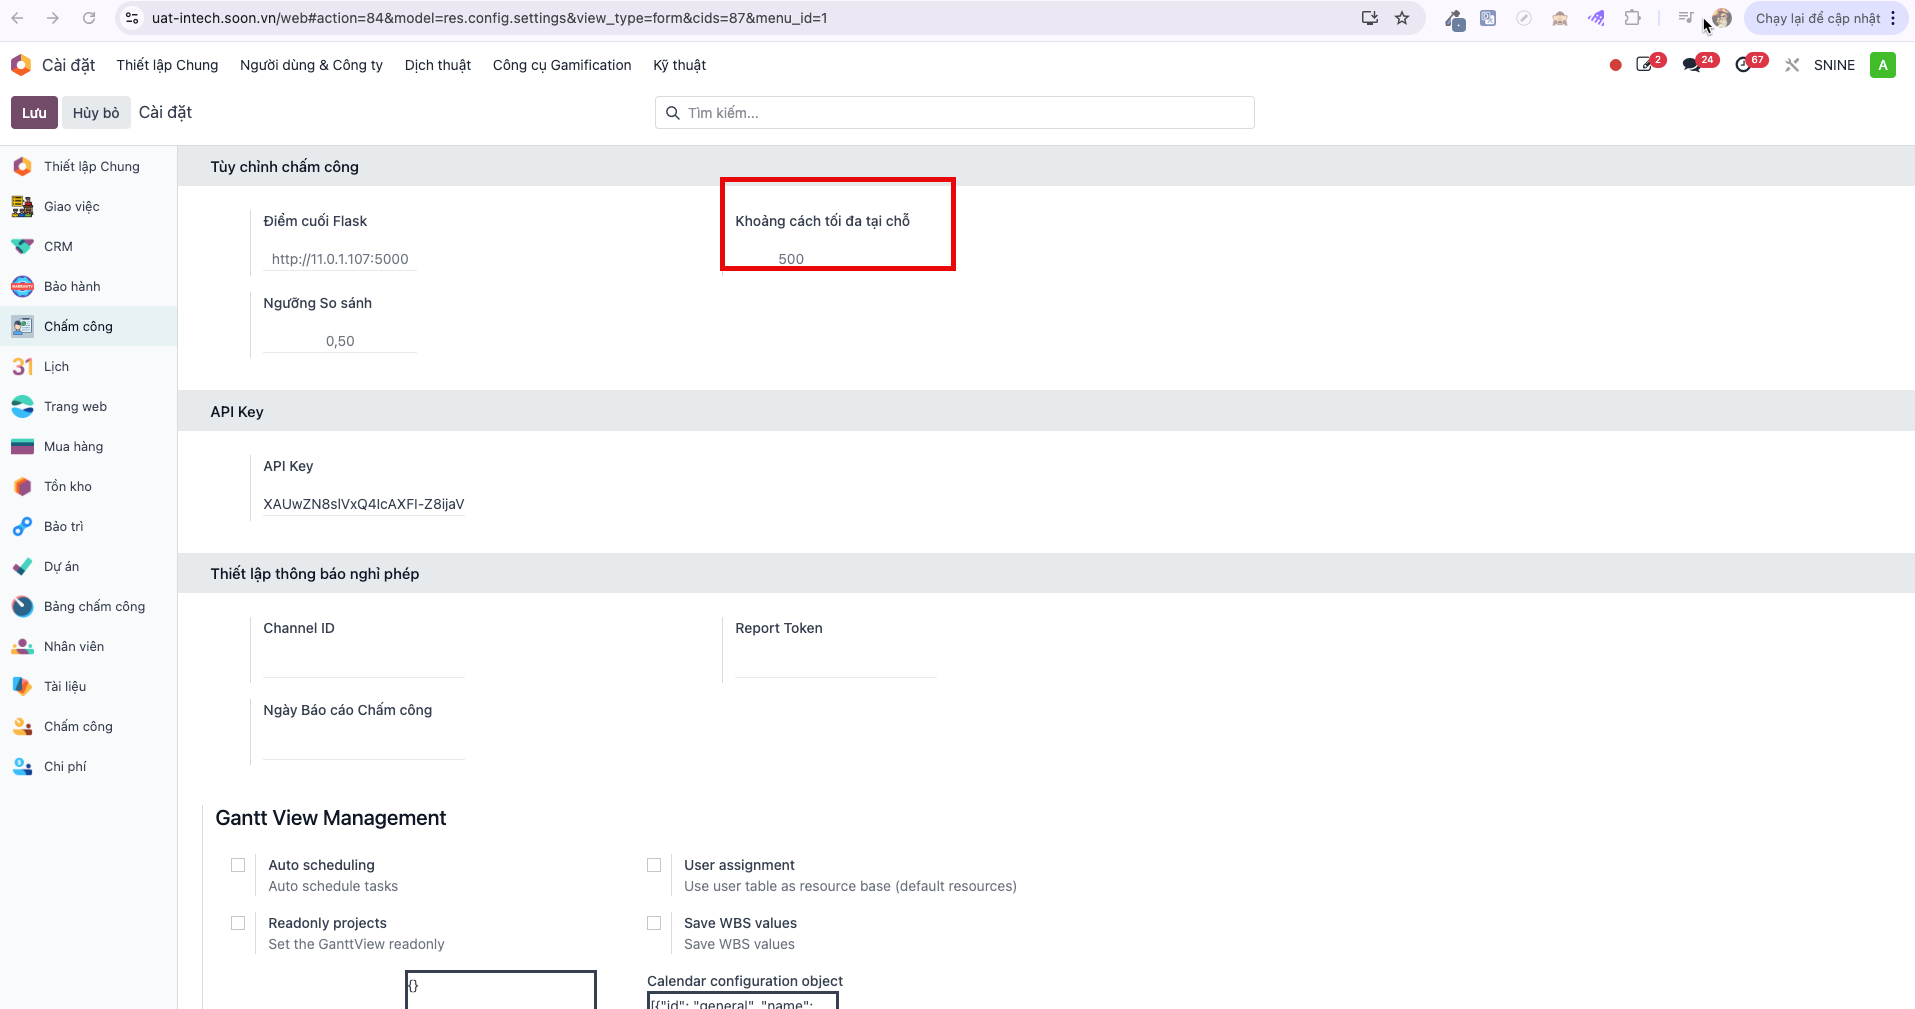Image resolution: width=1915 pixels, height=1009 pixels.
Task: Open the Giao việc settings icon in the sidebar
Action: coord(22,206)
